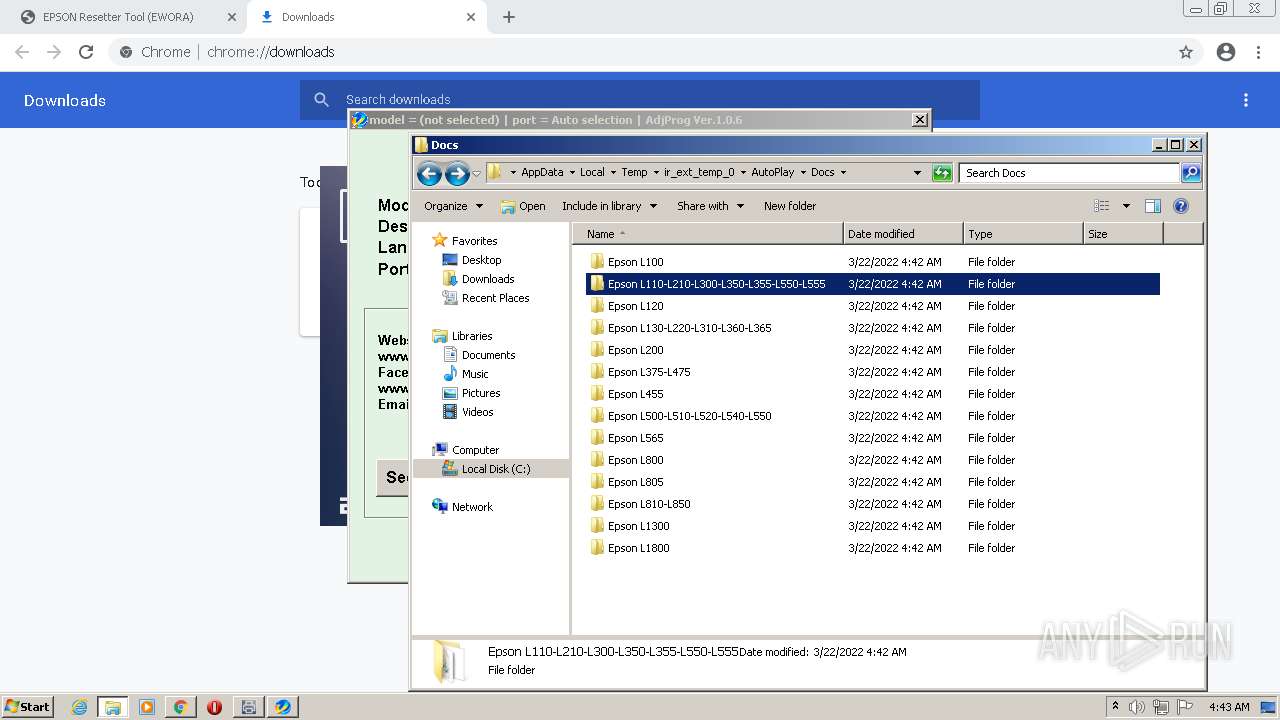
Task: Open Internet Explorer from taskbar
Action: click(x=79, y=707)
